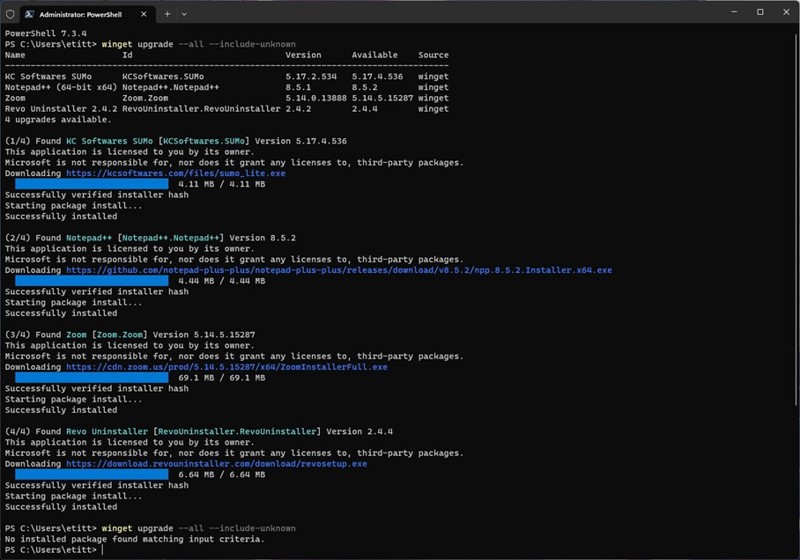Click the Zoom 69.1 MB progress bar
The height and width of the screenshot is (560, 800).
click(92, 379)
